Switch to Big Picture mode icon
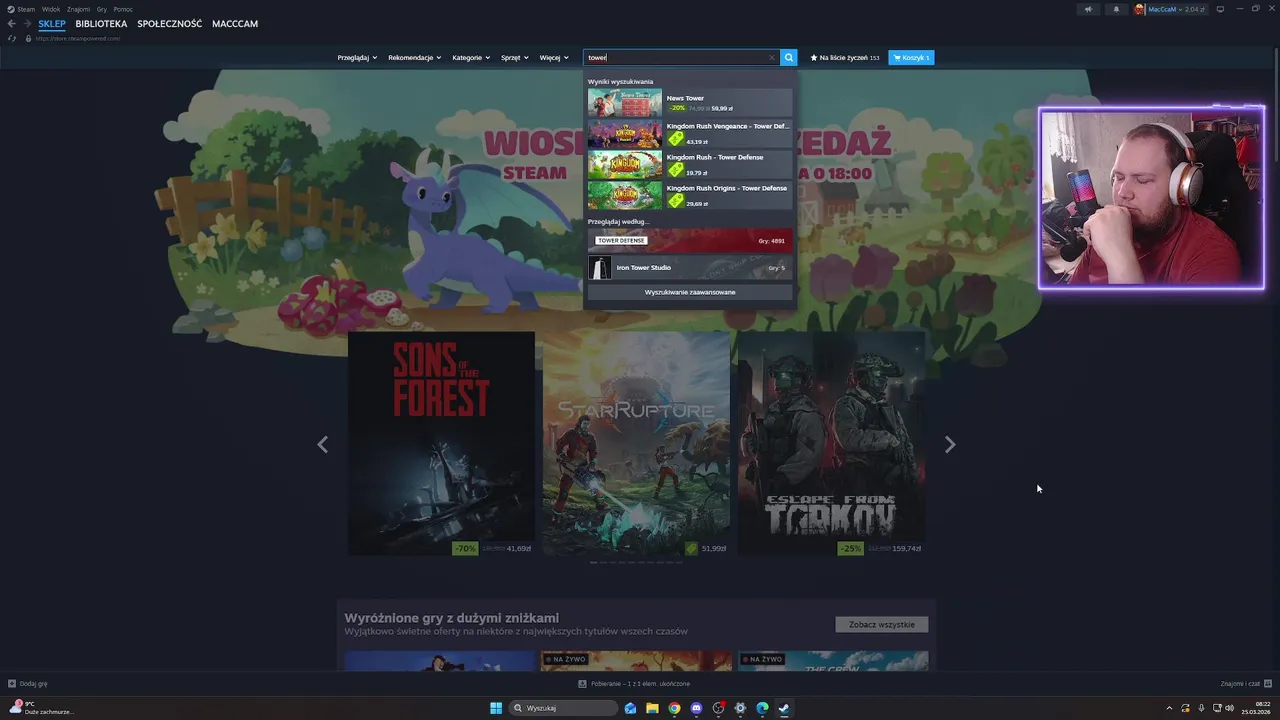 1220,9
